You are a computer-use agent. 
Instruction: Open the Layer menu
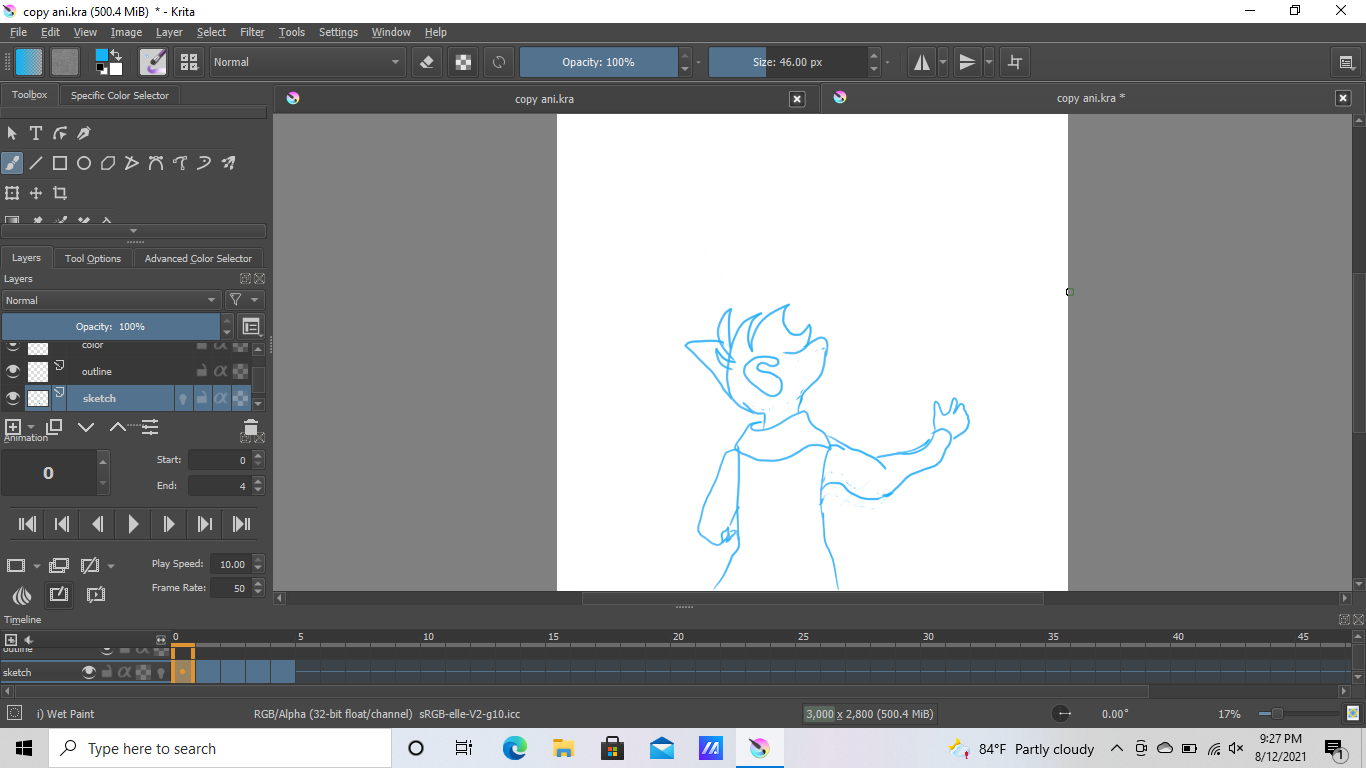coord(169,32)
